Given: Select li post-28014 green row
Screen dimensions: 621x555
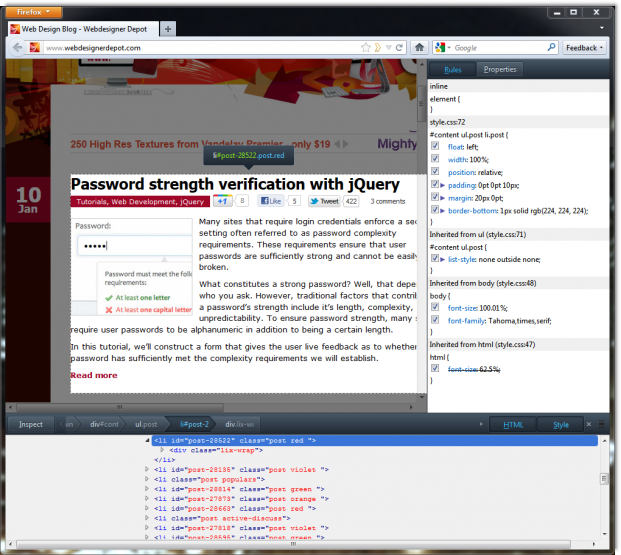Looking at the screenshot, I should pyautogui.click(x=239, y=489).
